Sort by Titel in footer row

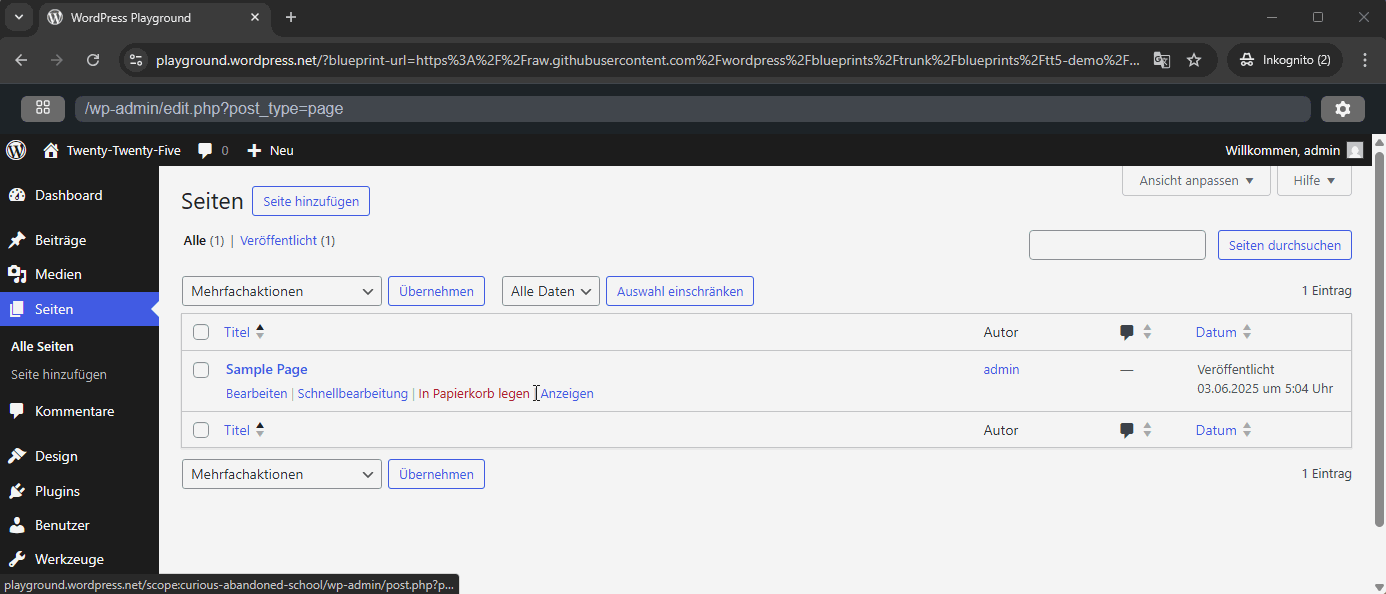[x=244, y=430]
